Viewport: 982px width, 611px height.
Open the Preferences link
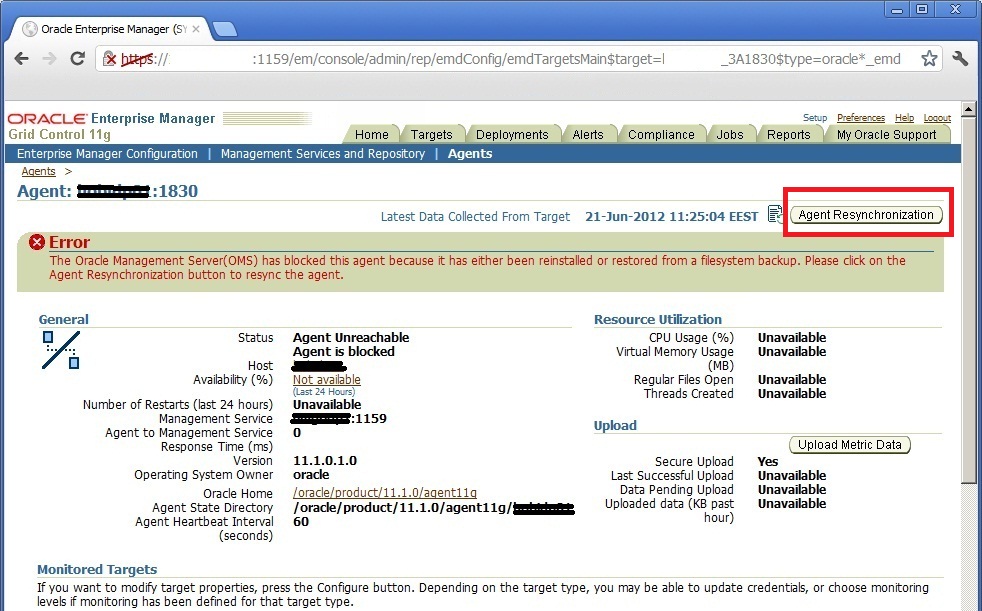point(861,118)
